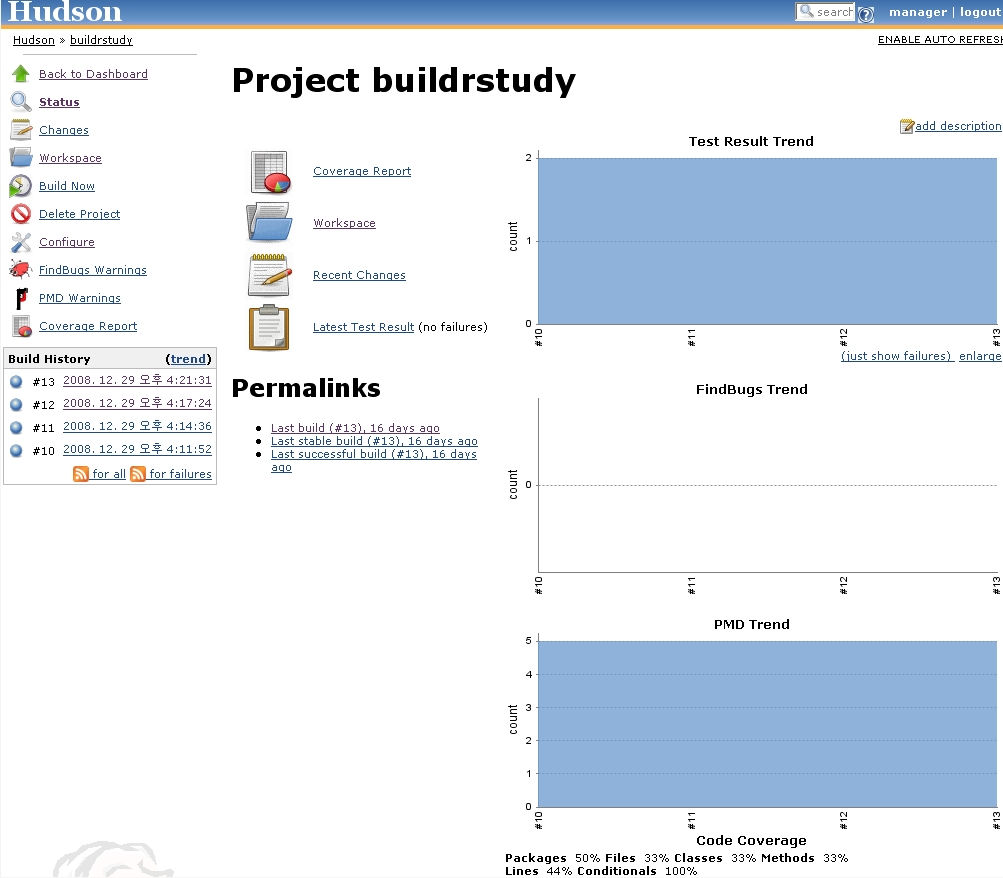This screenshot has width=1003, height=878.
Task: Click the clock Build Now icon
Action: 20,186
